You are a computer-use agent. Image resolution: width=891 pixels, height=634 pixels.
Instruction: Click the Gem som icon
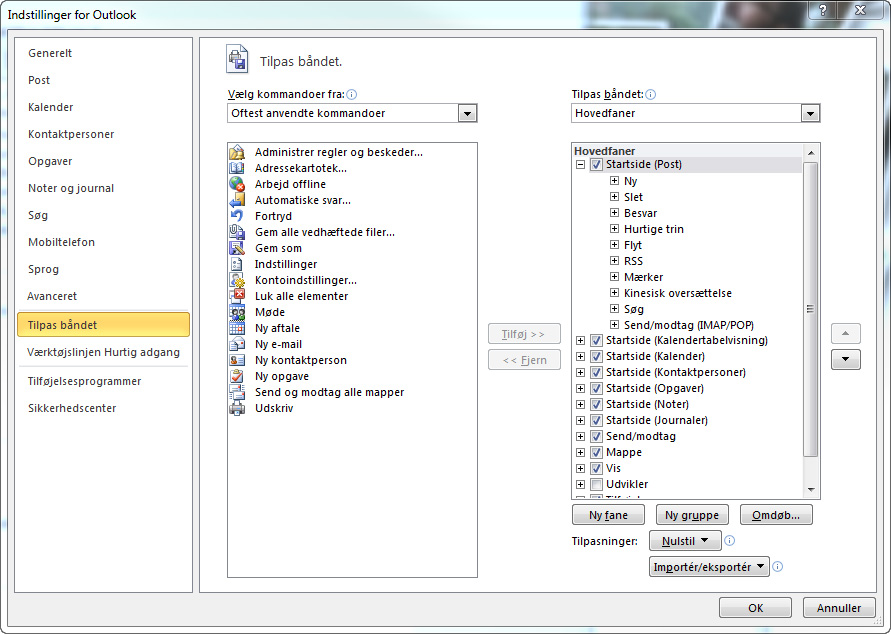click(x=237, y=248)
